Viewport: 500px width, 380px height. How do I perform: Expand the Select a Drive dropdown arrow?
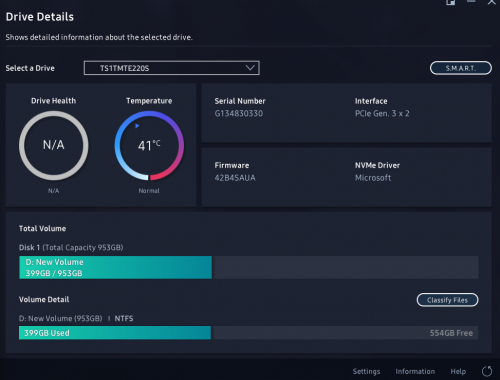click(x=250, y=68)
